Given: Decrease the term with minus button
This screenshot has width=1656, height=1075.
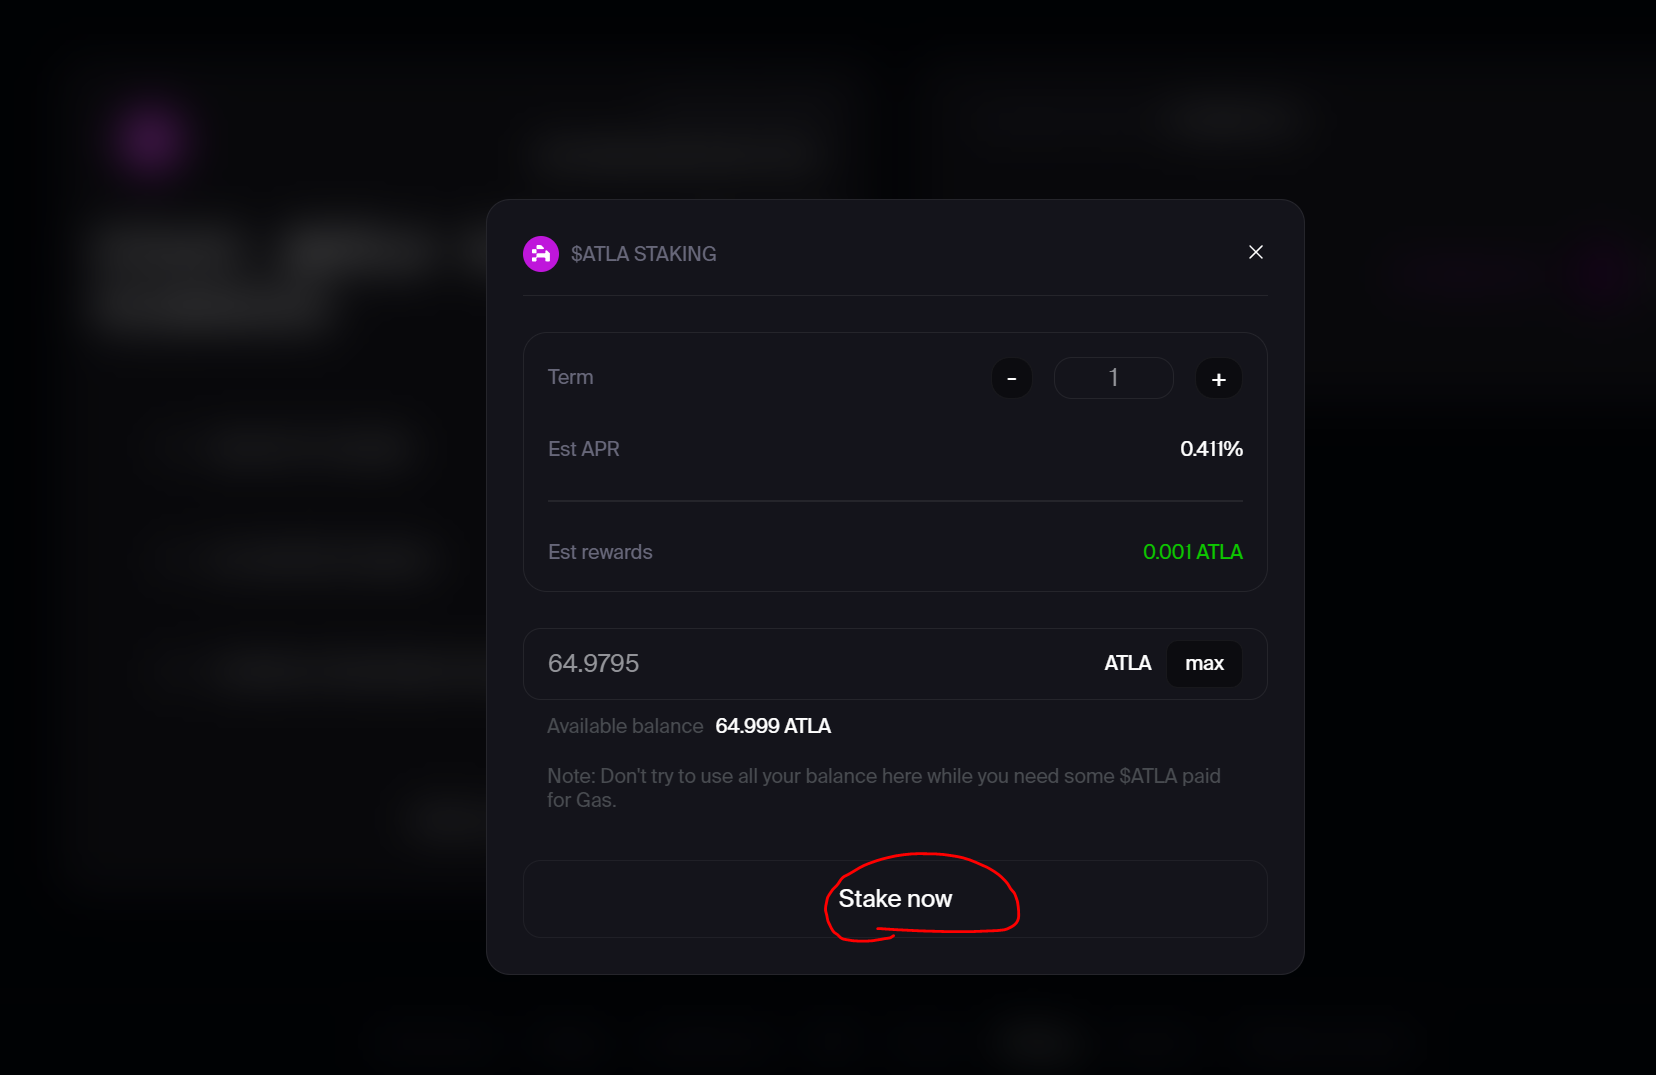Looking at the screenshot, I should (1012, 378).
